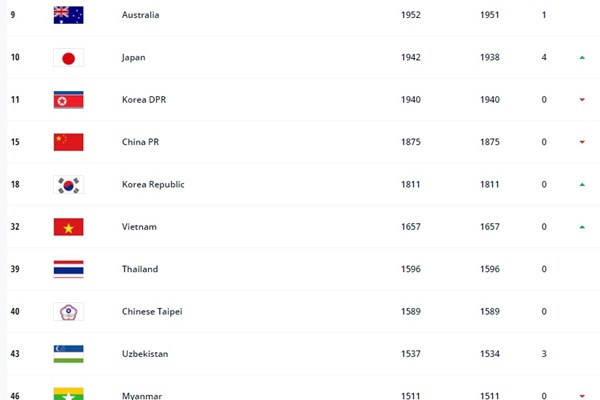The image size is (600, 400).
Task: Click rank number 32 for Vietnam
Action: pos(15,227)
